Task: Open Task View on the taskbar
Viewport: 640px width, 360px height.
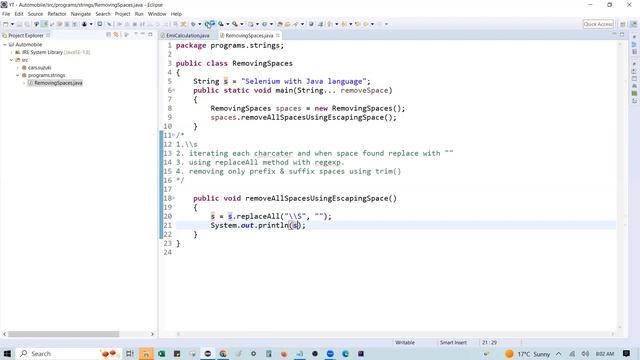Action: pyautogui.click(x=129, y=353)
